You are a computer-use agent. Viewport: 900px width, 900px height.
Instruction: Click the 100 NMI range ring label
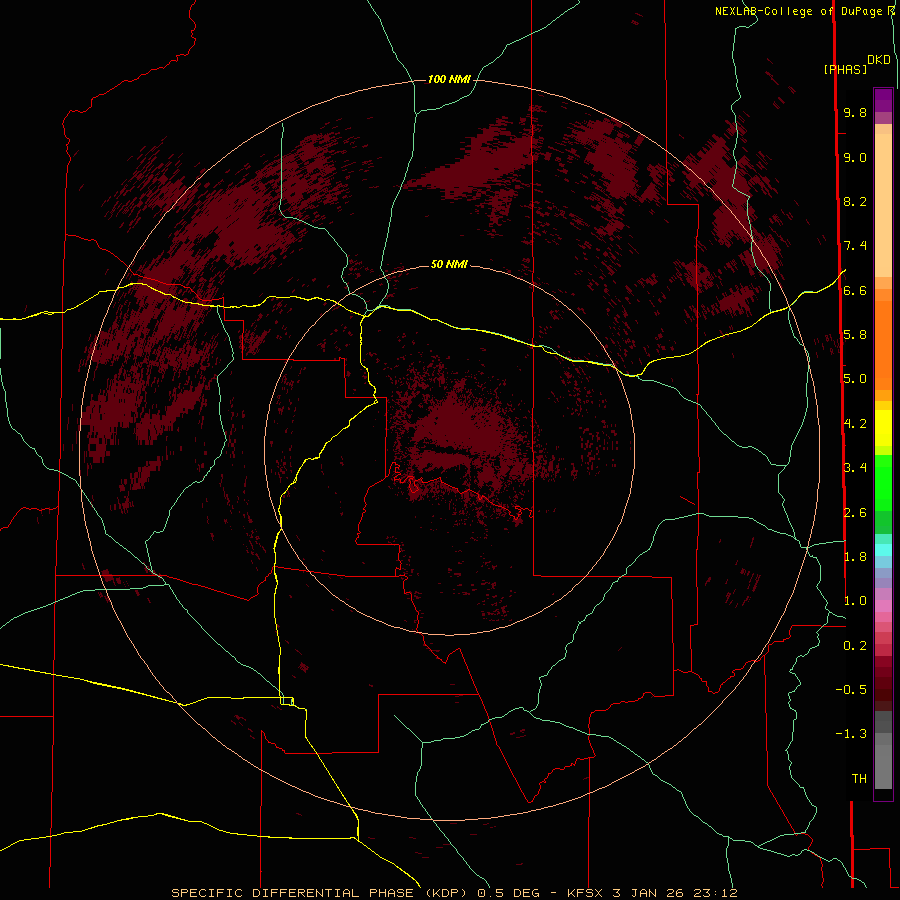449,79
